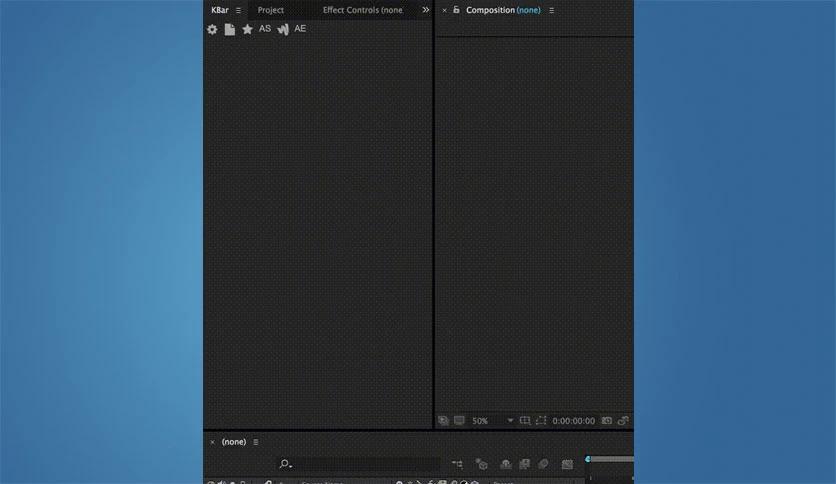The image size is (836, 484).
Task: Click the AS button in KBar
Action: point(265,29)
